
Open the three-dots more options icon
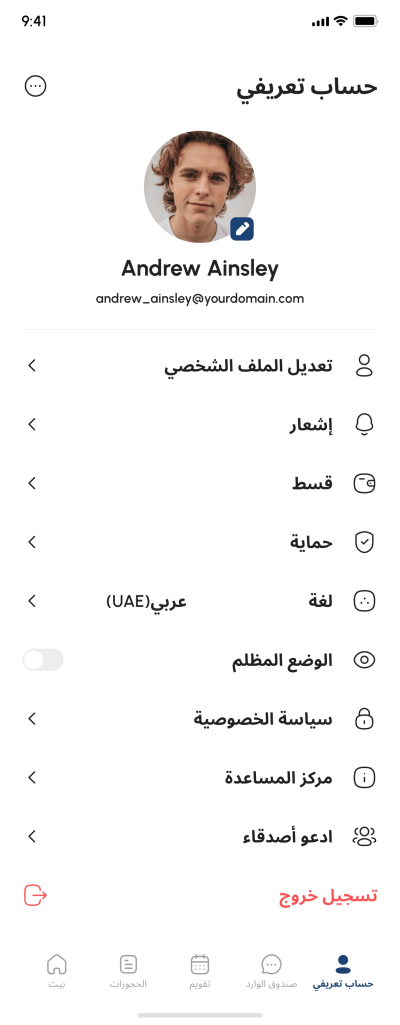(x=35, y=86)
